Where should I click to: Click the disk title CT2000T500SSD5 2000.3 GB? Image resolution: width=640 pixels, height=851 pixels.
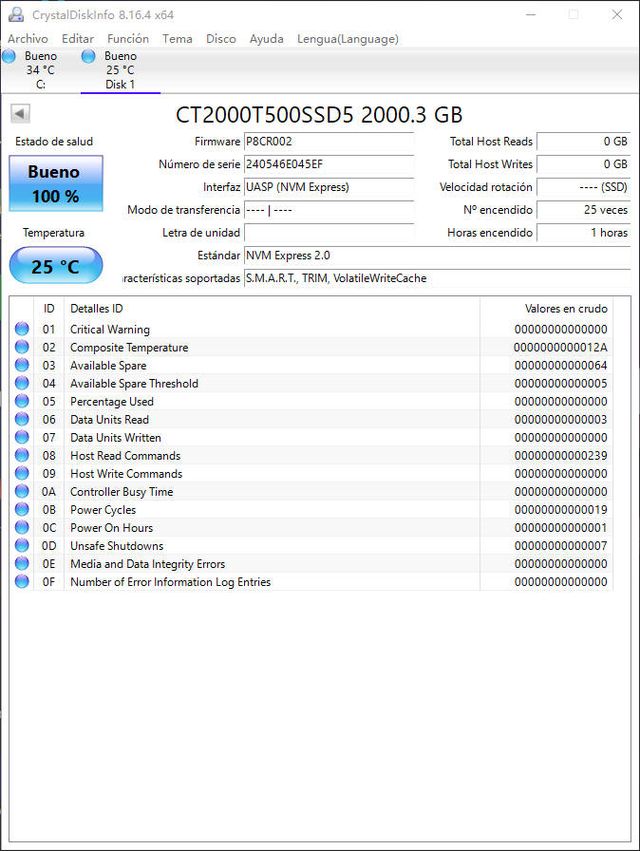pyautogui.click(x=319, y=115)
